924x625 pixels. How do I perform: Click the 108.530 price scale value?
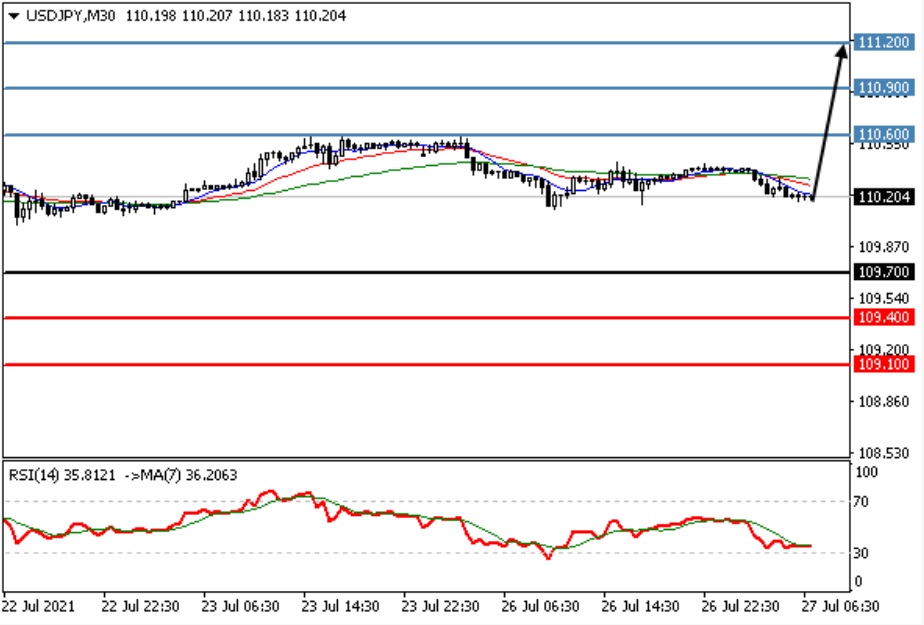(x=883, y=453)
